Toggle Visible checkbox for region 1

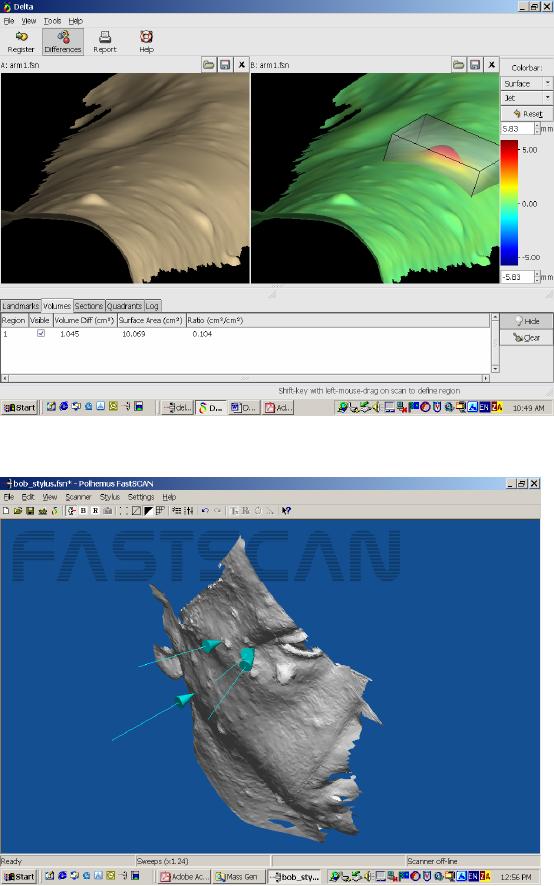[x=41, y=333]
